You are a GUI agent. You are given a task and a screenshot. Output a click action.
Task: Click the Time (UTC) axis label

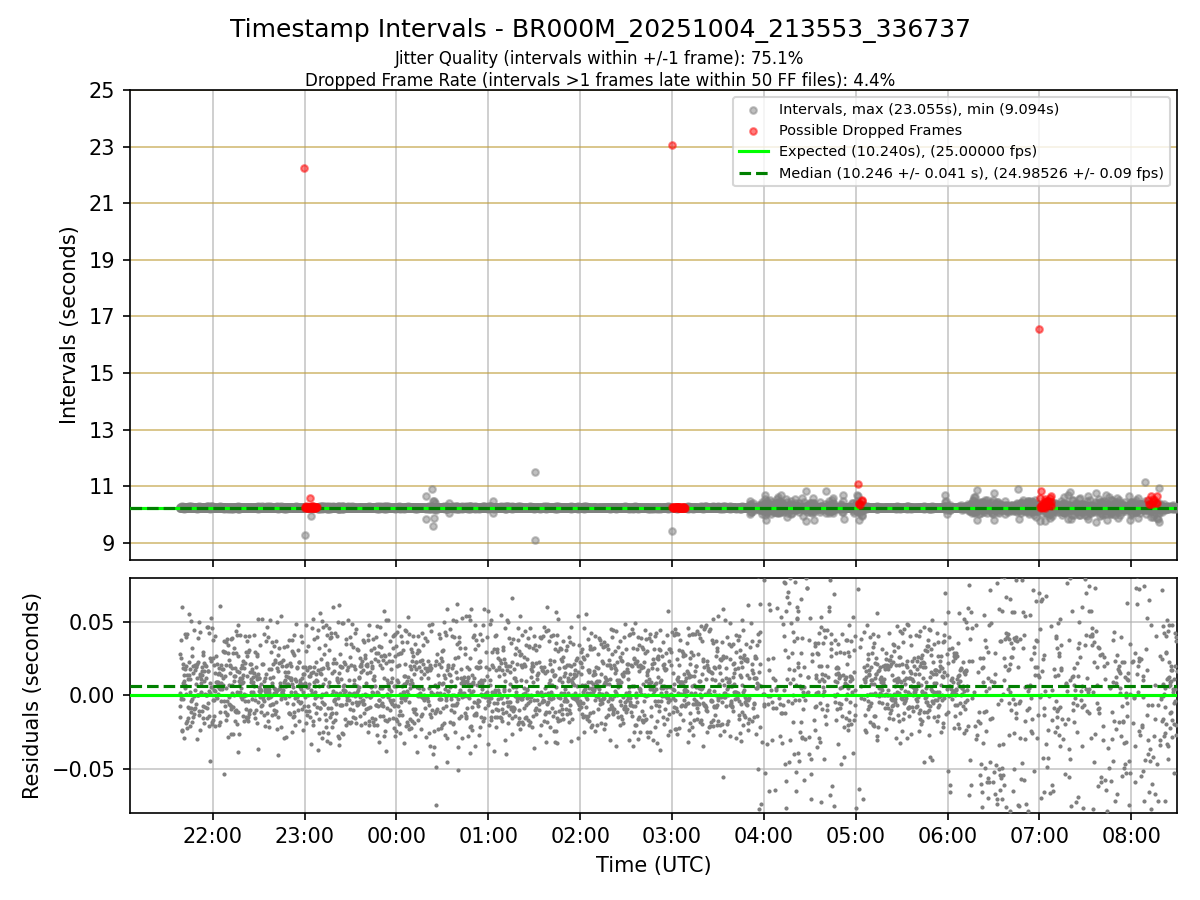click(653, 865)
